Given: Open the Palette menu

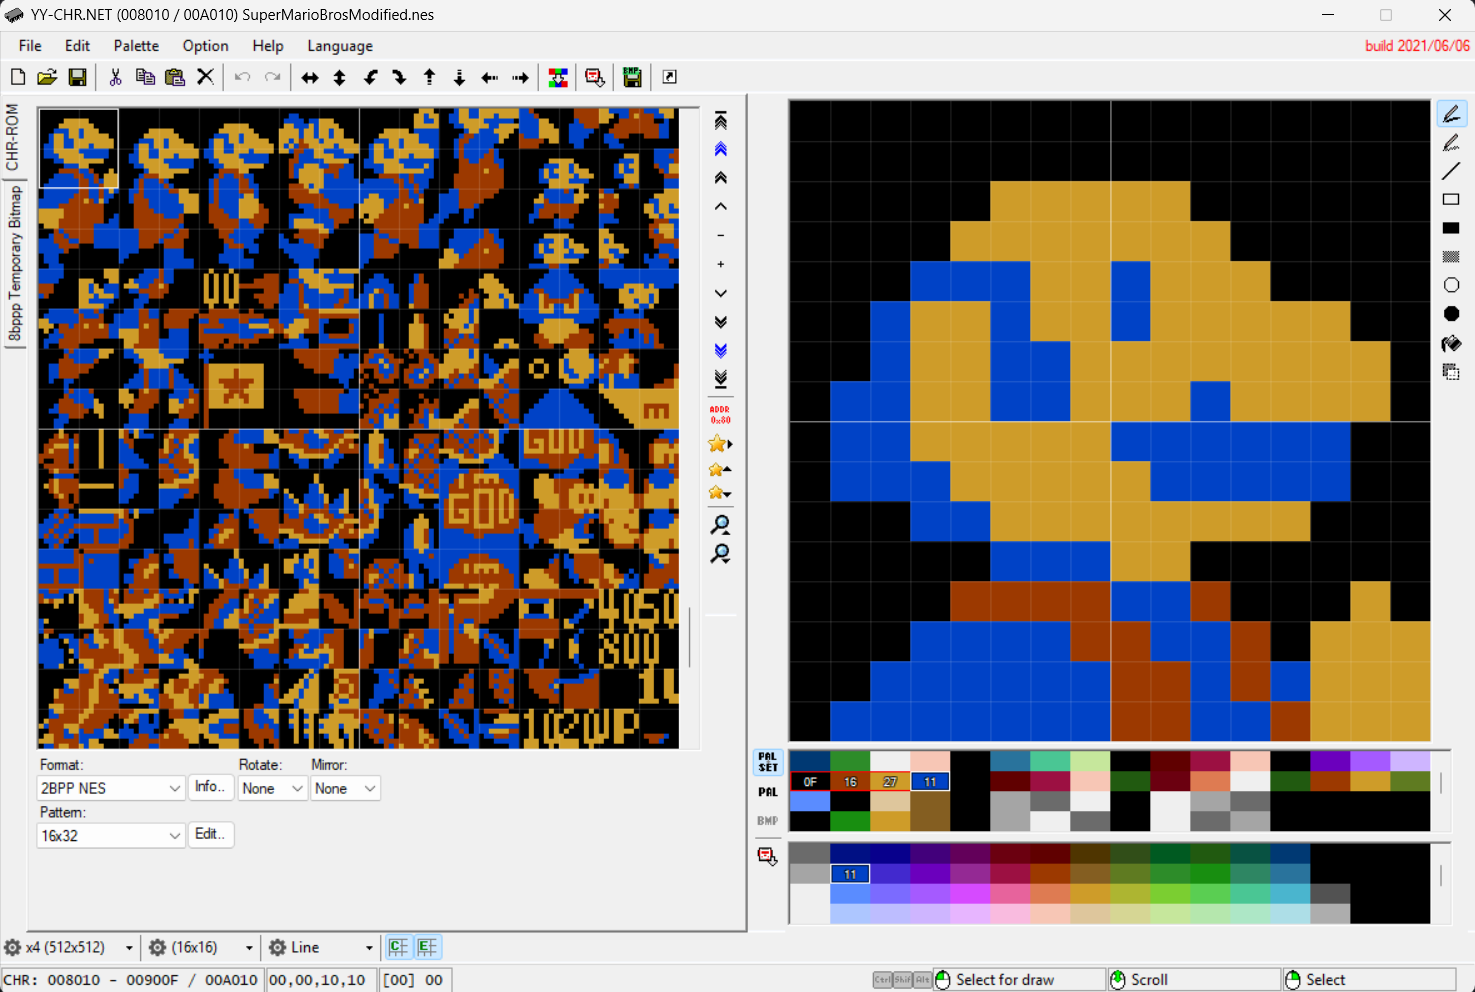Looking at the screenshot, I should tap(136, 46).
